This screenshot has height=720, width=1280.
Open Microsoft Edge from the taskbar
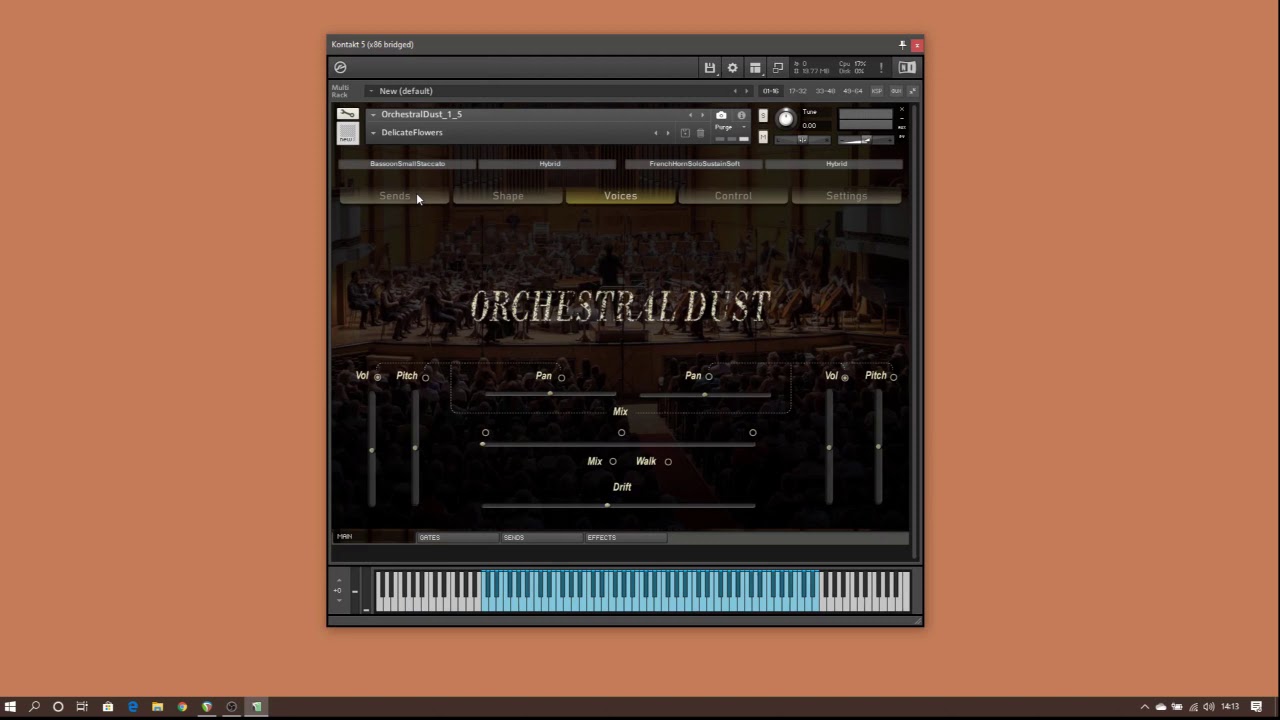[132, 707]
